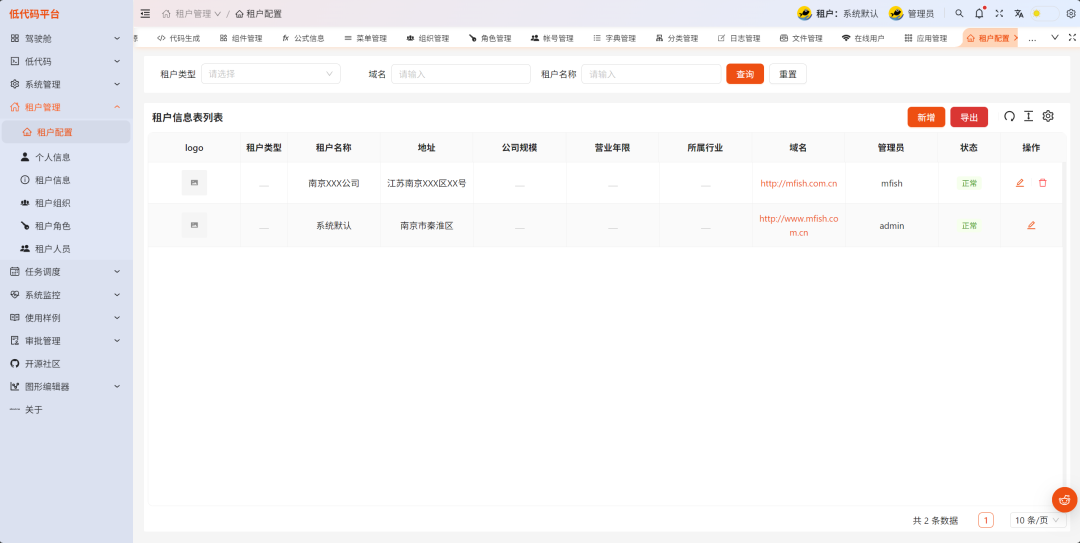Open 租户信息 sidebar item

pyautogui.click(x=66, y=180)
